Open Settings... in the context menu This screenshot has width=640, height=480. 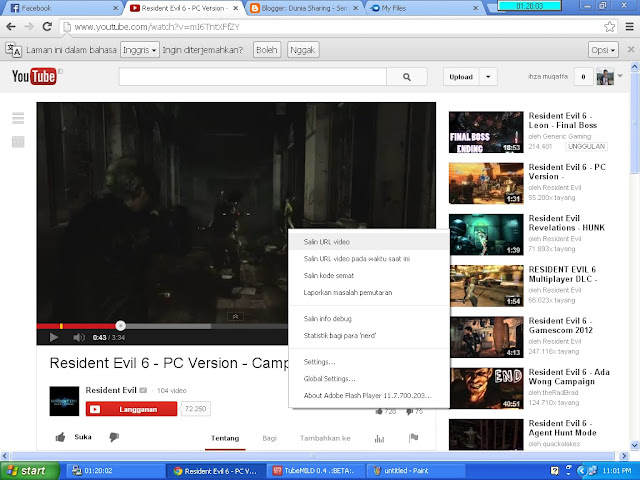pyautogui.click(x=369, y=362)
